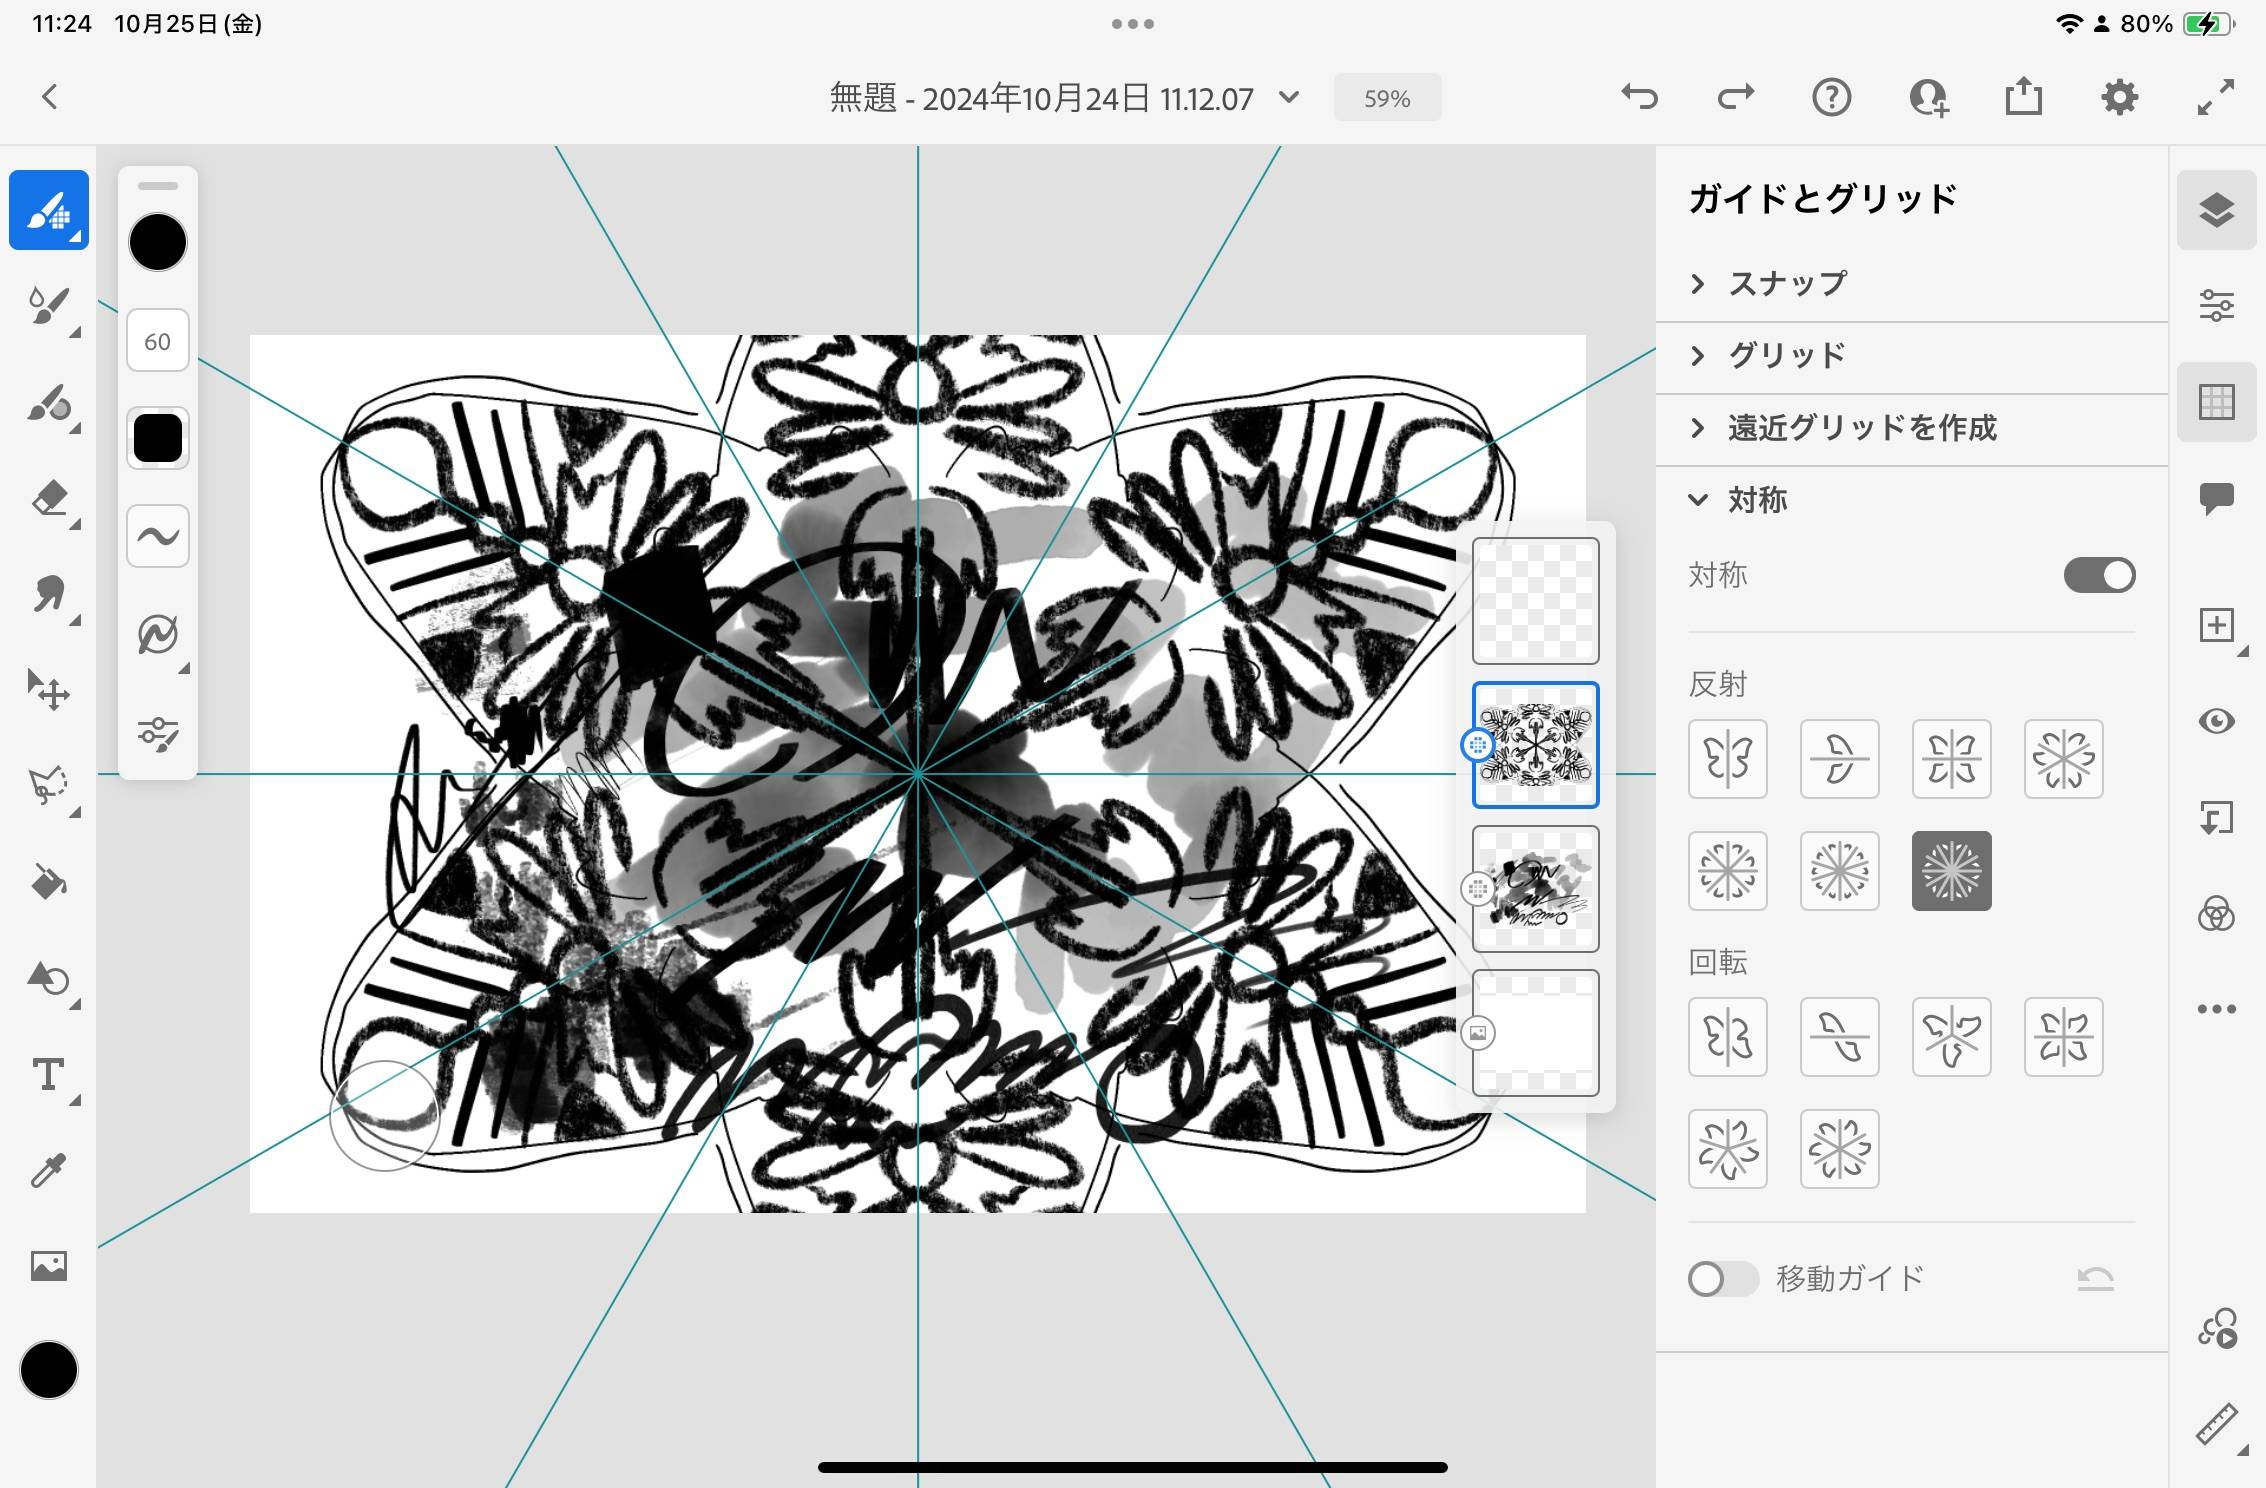The height and width of the screenshot is (1488, 2266).
Task: Expand the 遠近グリッドを作成 section
Action: coord(1911,428)
